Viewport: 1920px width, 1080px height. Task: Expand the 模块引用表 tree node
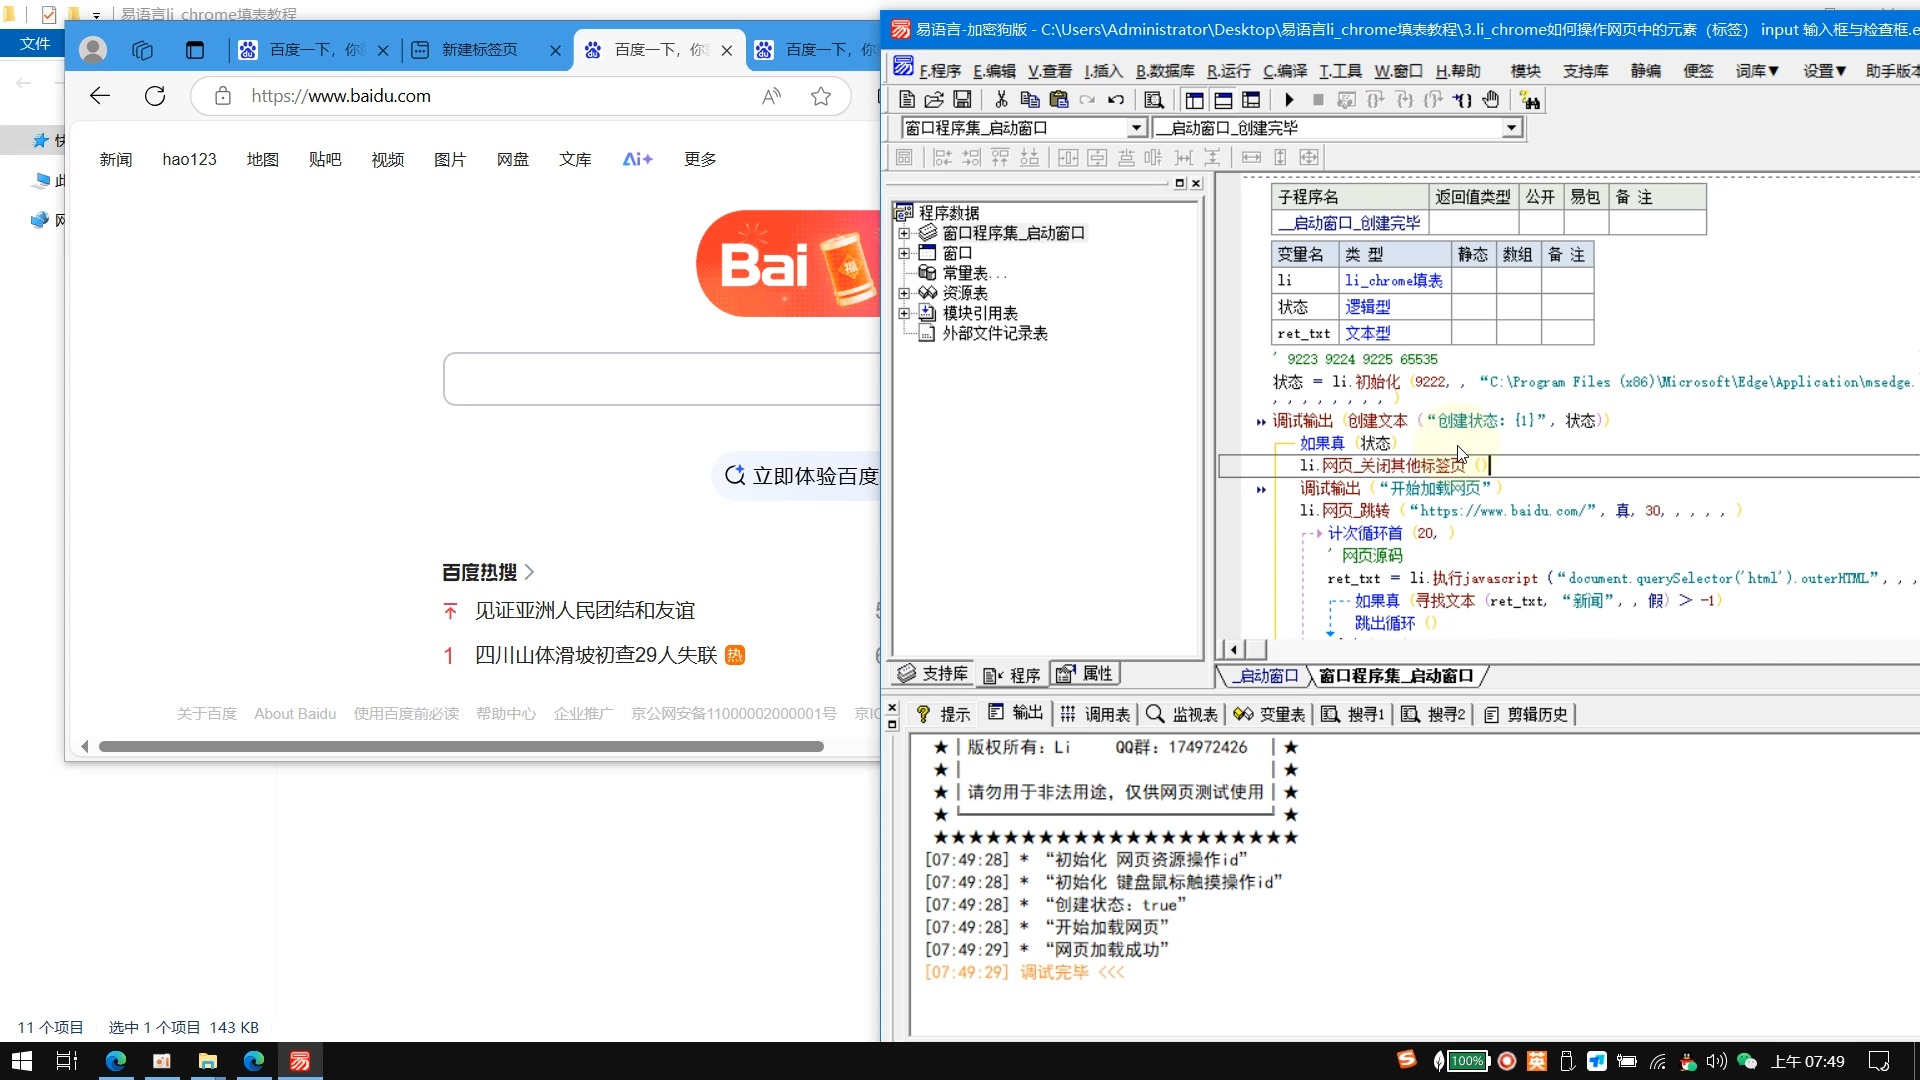pos(904,313)
